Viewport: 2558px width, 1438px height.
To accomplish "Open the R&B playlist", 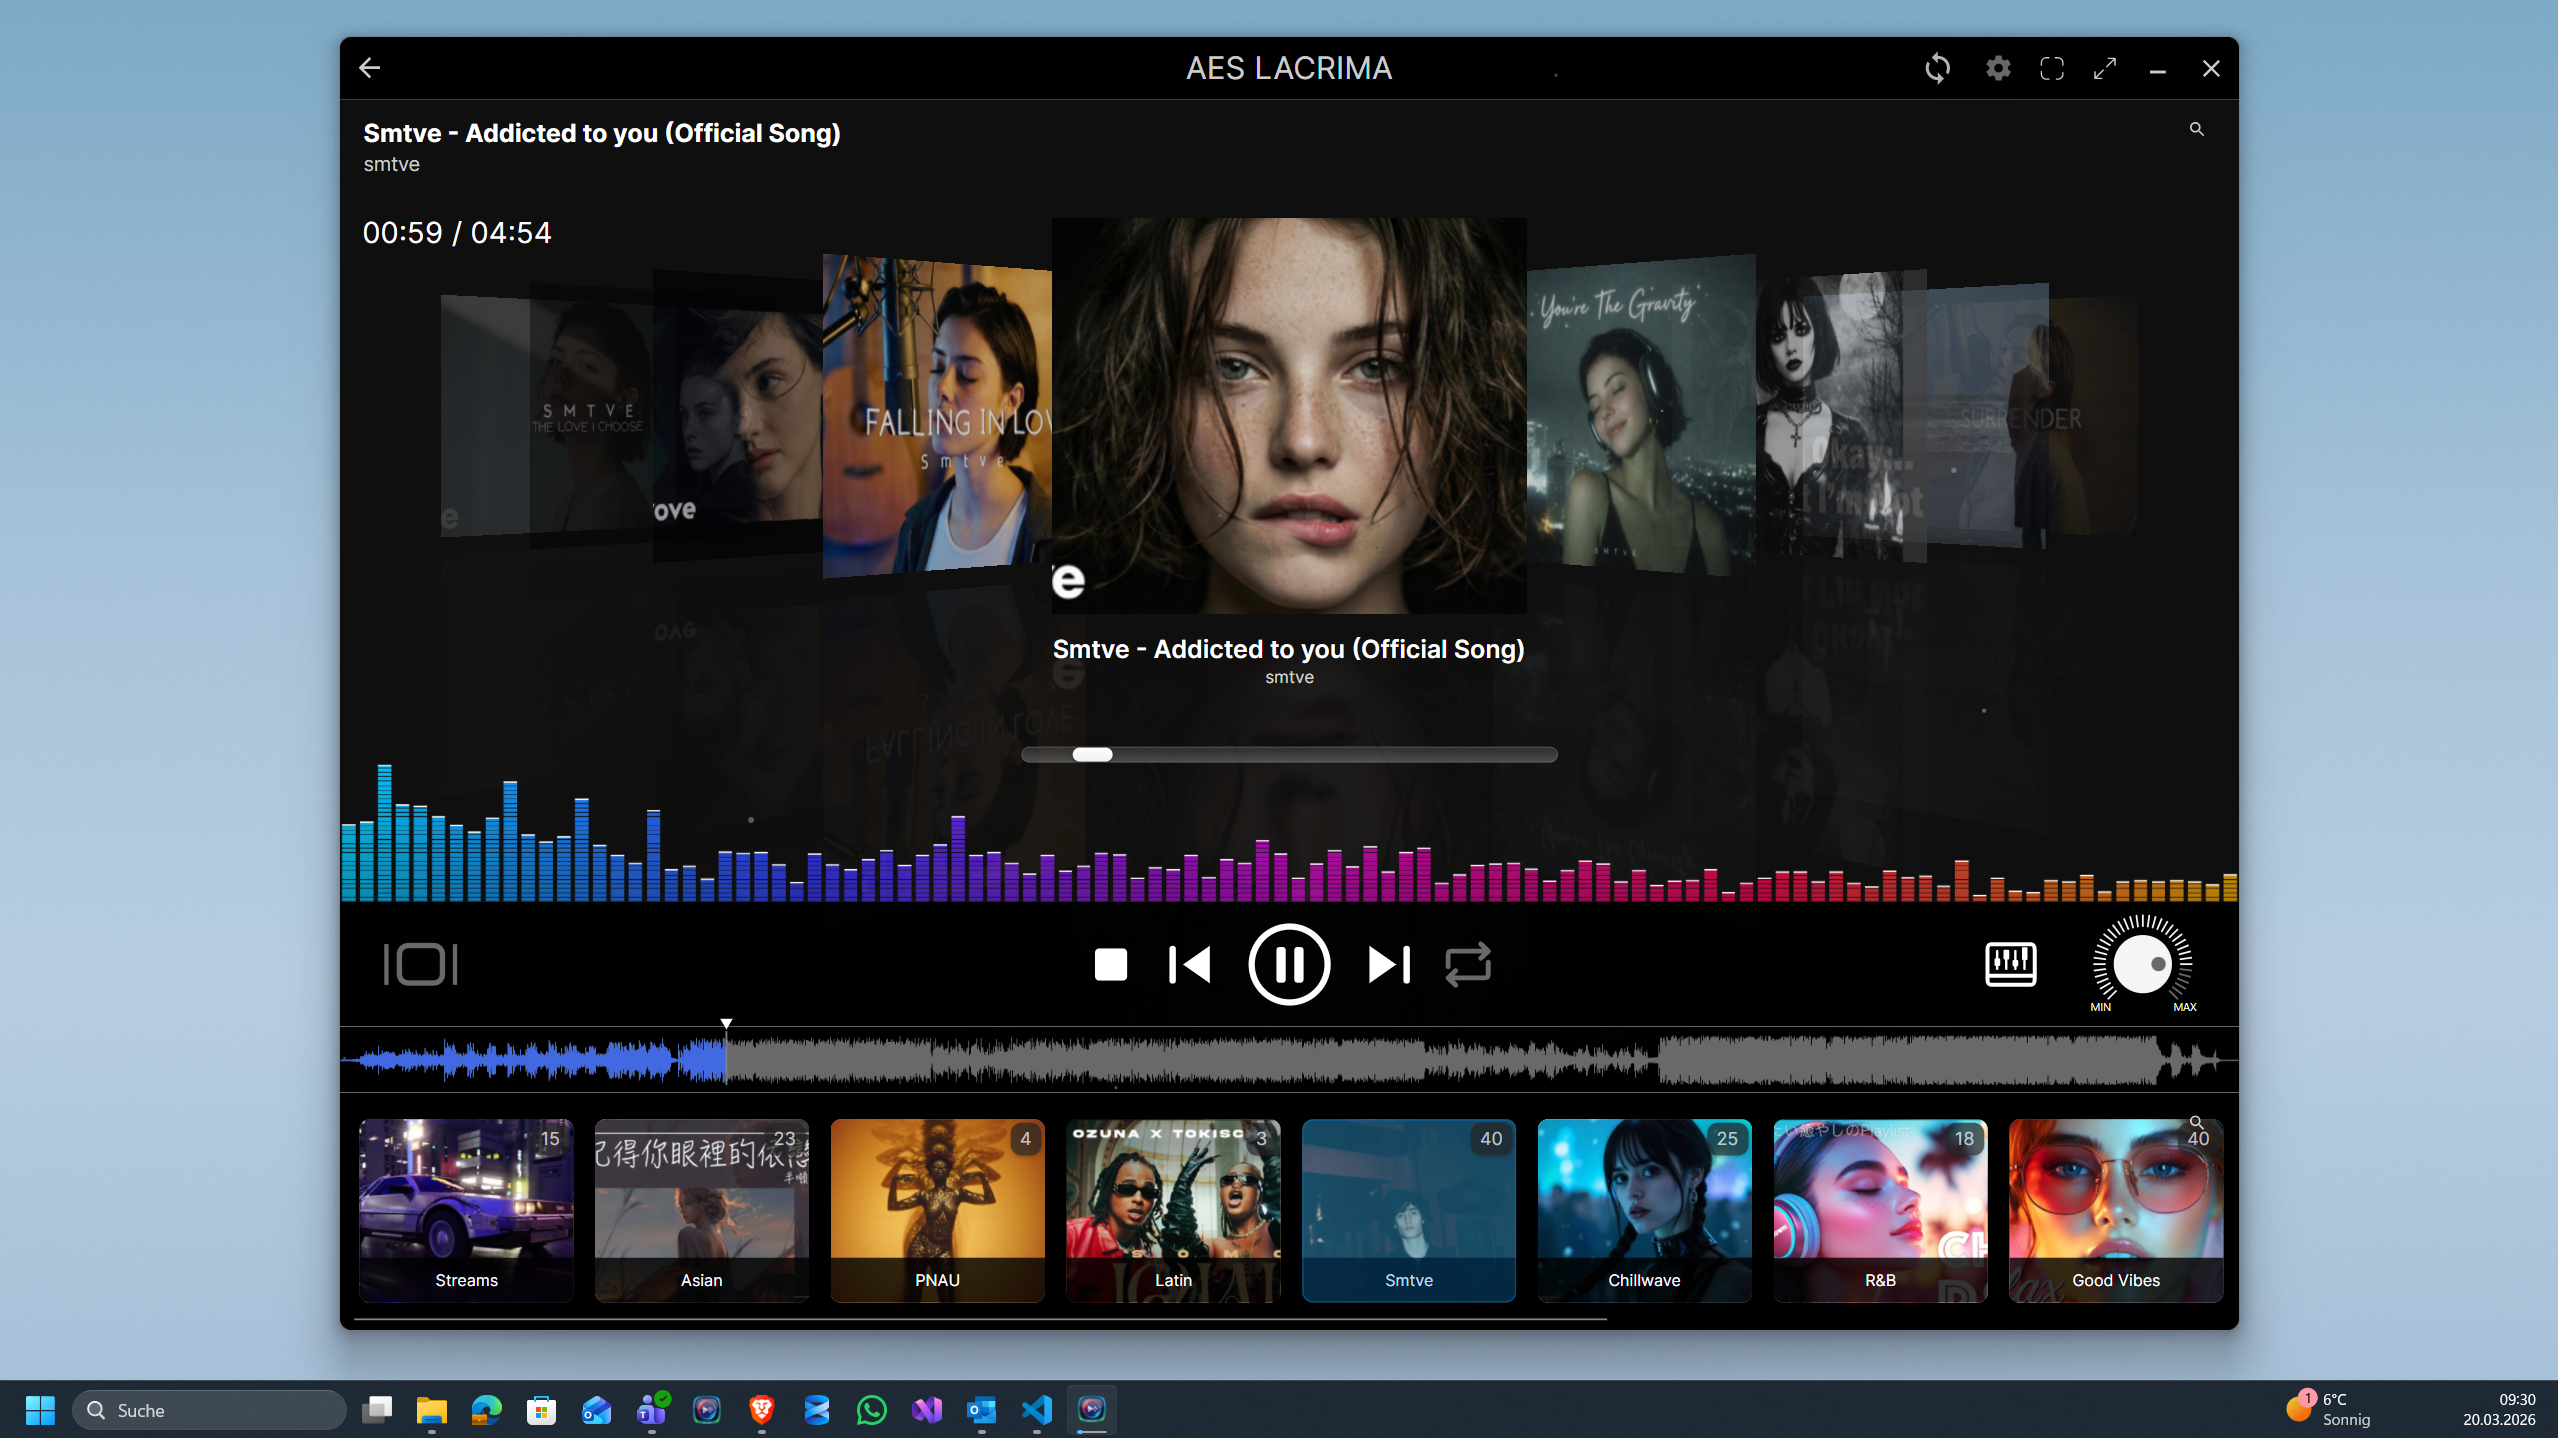I will click(x=1880, y=1210).
